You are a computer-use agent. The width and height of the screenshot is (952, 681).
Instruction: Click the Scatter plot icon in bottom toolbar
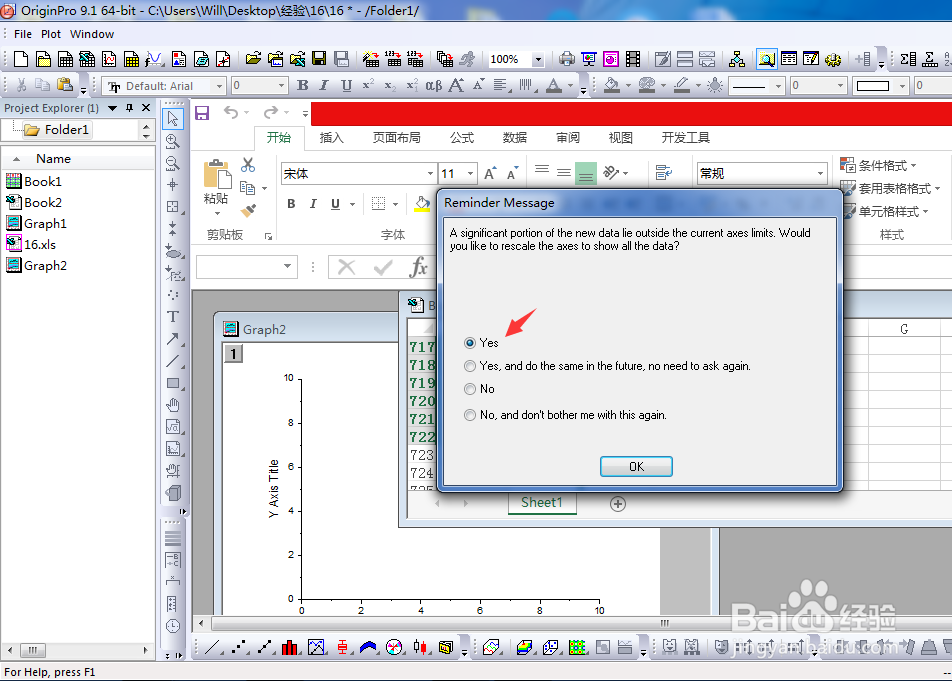[x=239, y=648]
